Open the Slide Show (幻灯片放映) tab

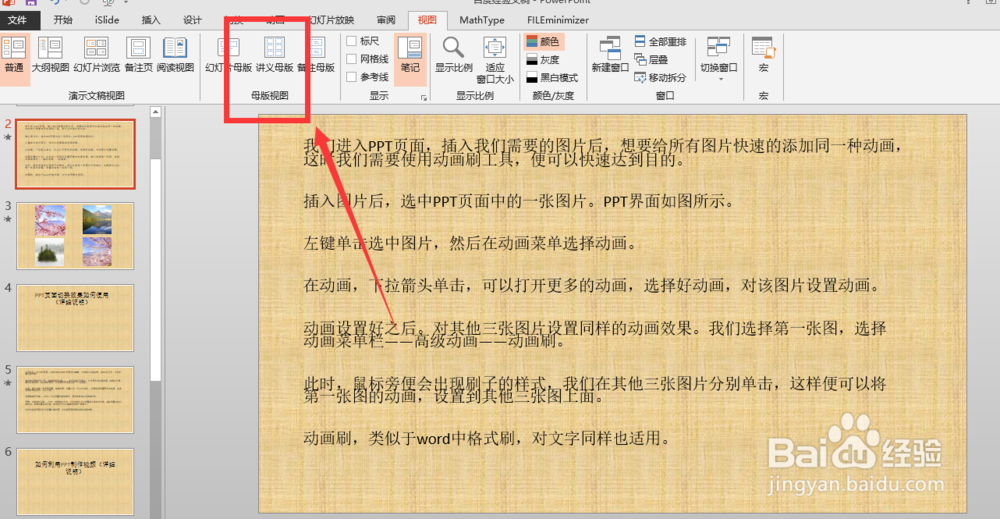(x=332, y=20)
